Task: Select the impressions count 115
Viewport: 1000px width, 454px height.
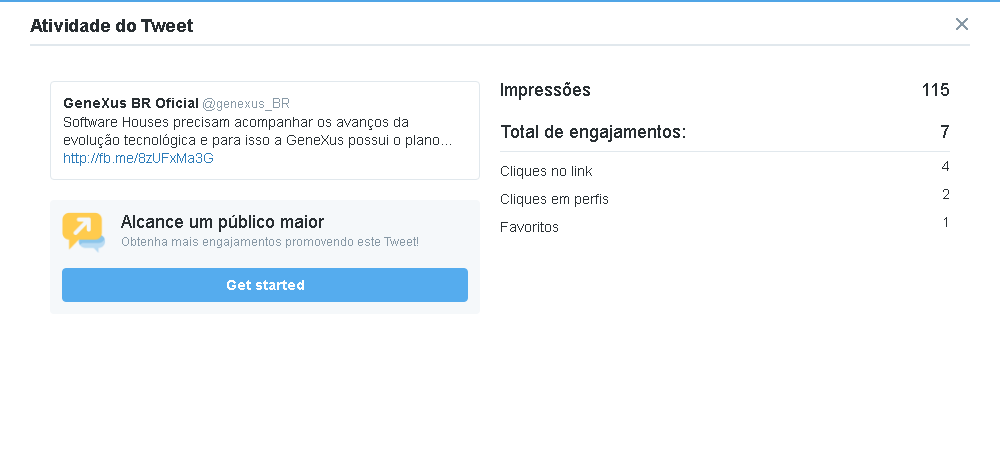Action: tap(936, 90)
